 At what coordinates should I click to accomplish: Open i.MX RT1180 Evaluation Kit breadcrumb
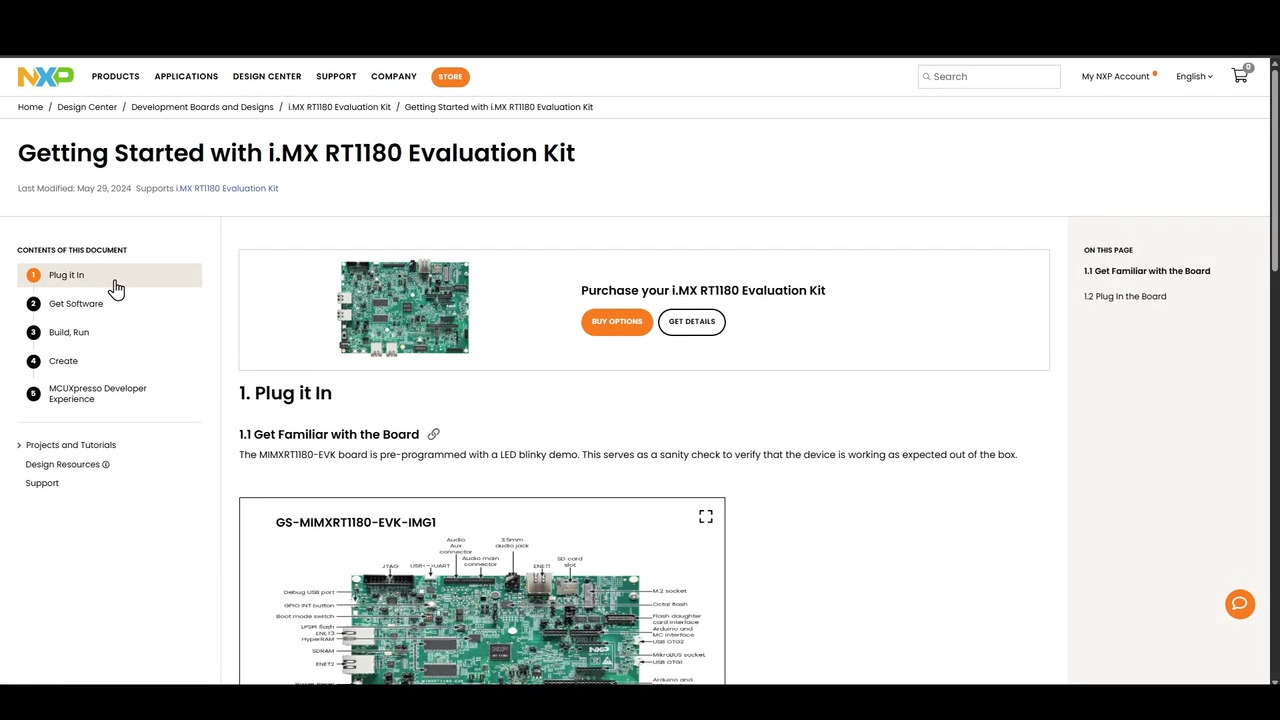click(339, 107)
